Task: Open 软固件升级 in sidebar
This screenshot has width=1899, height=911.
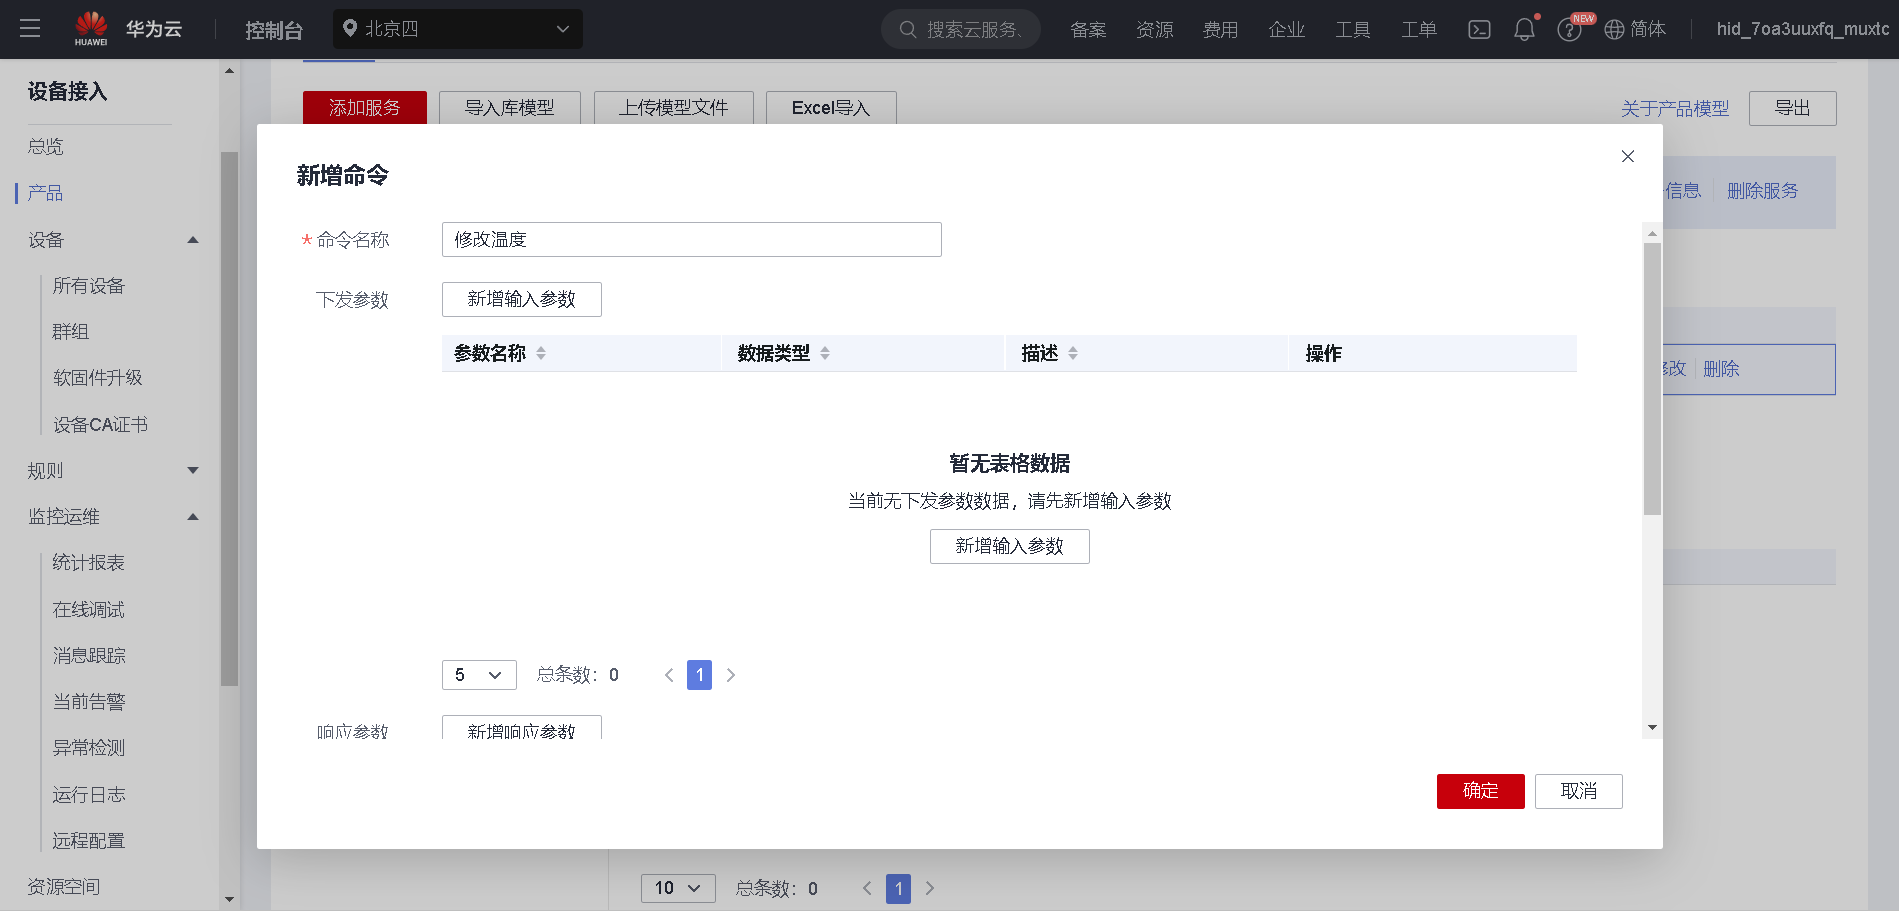Action: 98,378
